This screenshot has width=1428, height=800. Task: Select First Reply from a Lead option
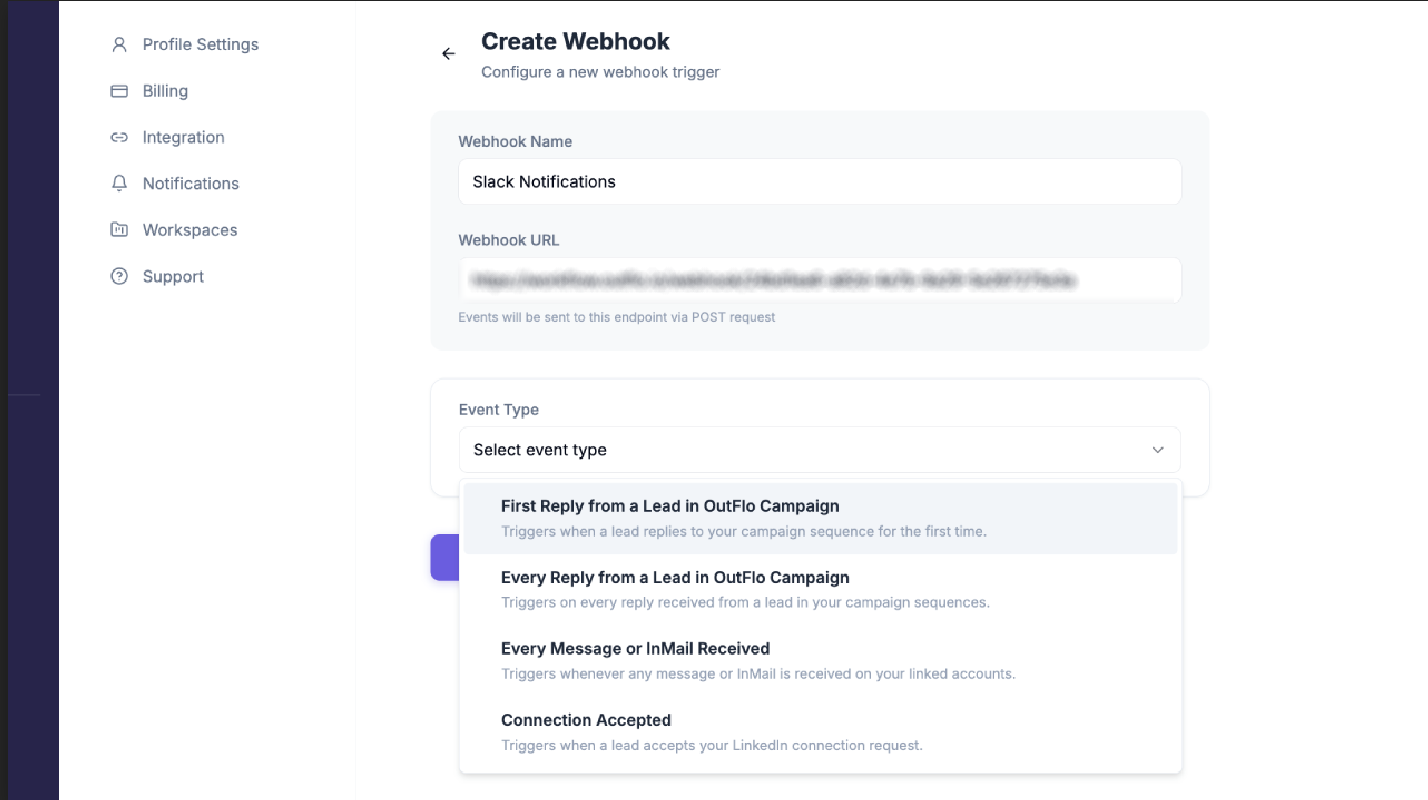point(820,518)
